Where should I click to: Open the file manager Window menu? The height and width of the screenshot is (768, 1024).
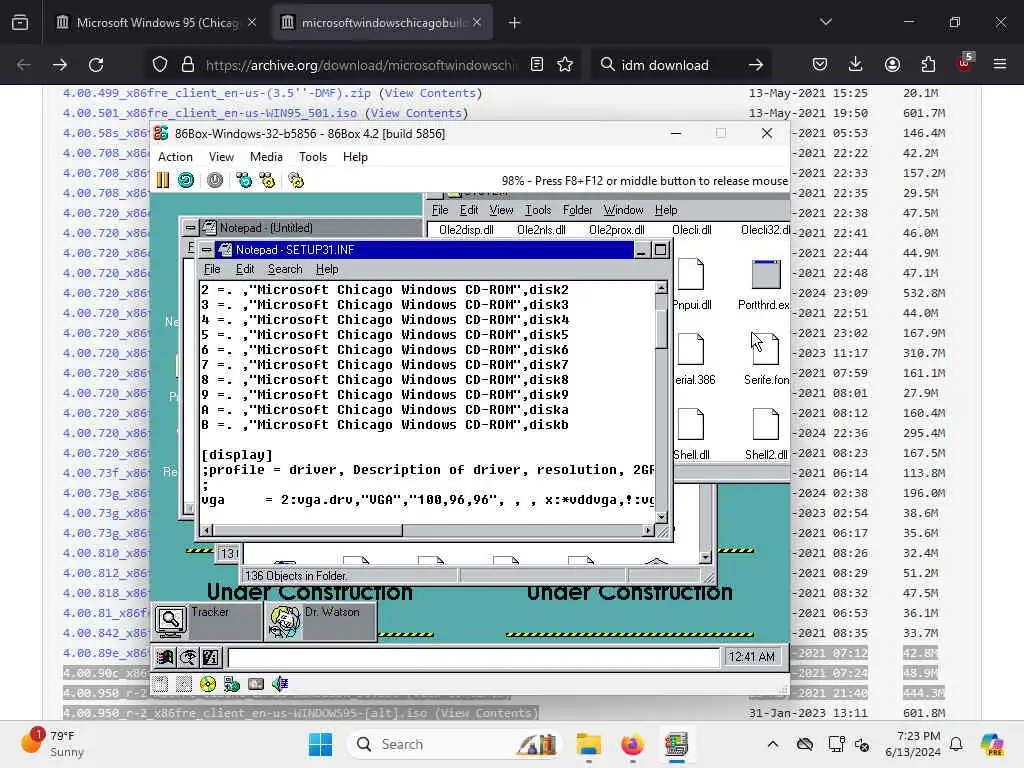623,210
